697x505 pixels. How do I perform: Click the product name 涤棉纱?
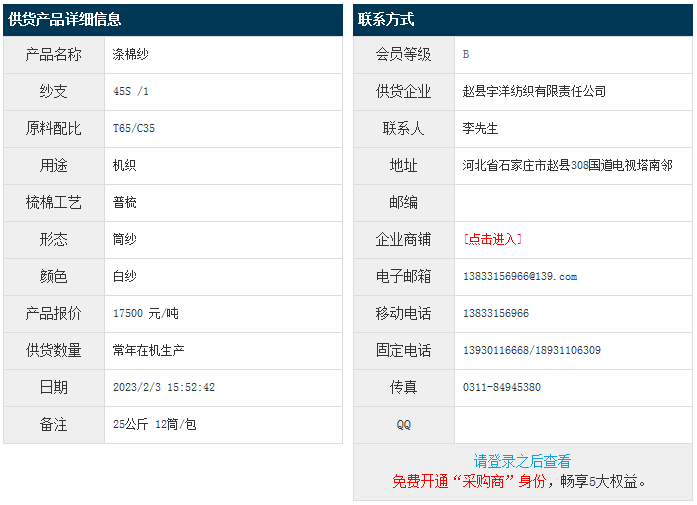point(131,54)
